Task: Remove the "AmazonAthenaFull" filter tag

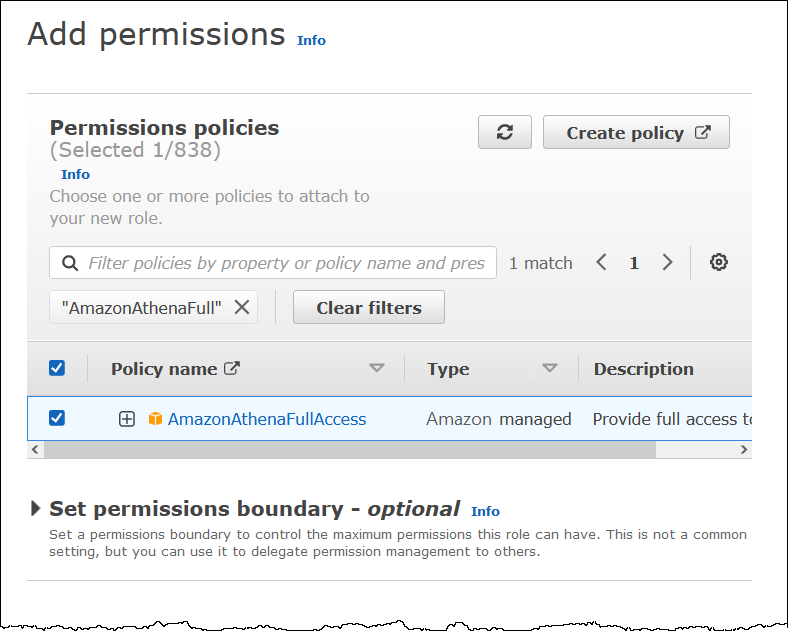Action: [242, 308]
